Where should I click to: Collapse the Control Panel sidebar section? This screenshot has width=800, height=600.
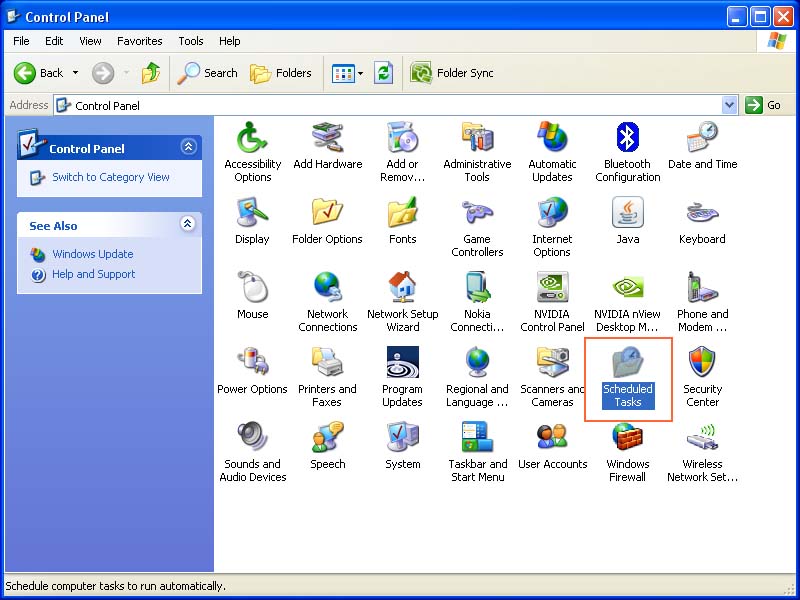[188, 147]
